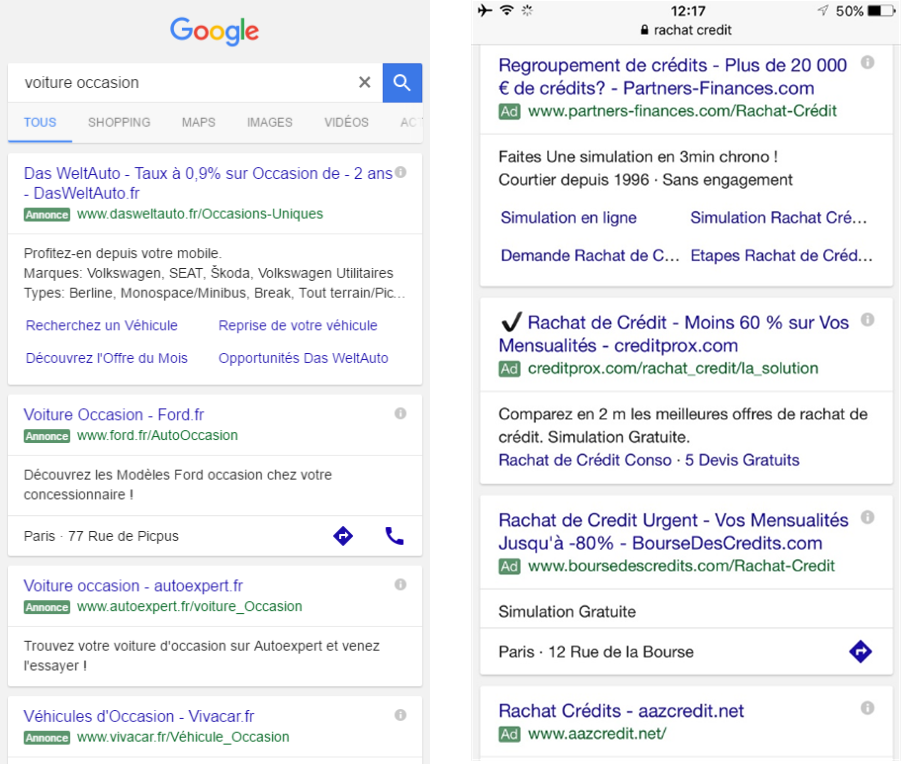The width and height of the screenshot is (905, 764).
Task: Open Rachat de Credit Urgent headline link
Action: (674, 531)
